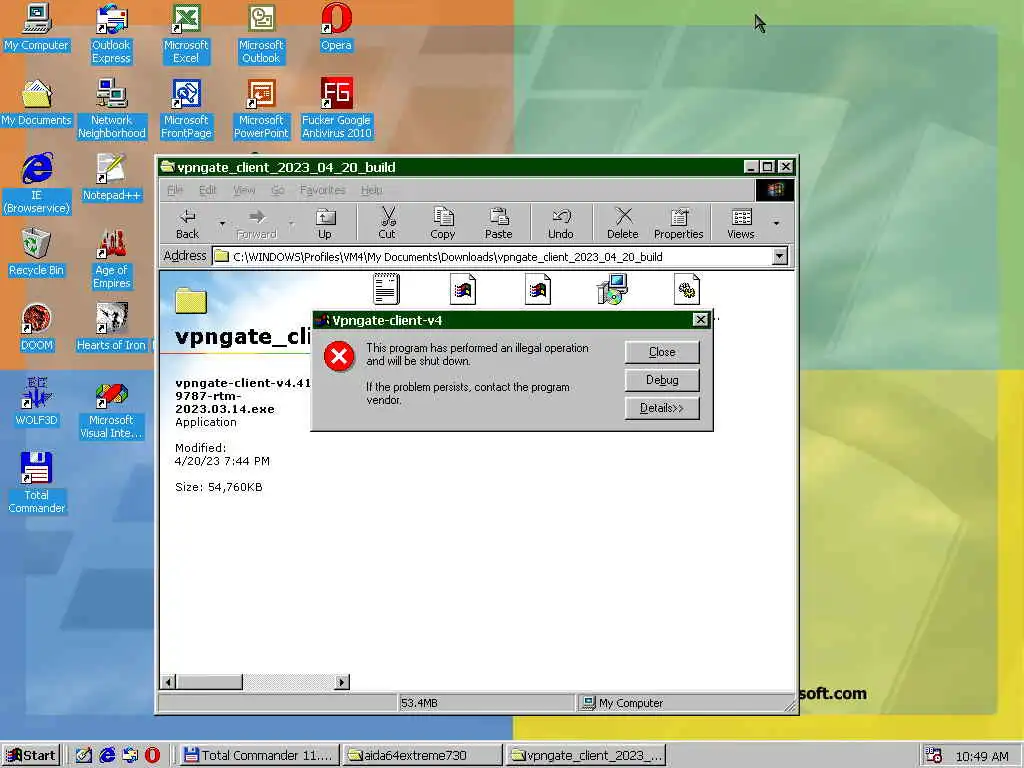Launch Notepad++ from the desktop
Viewport: 1024px width, 768px height.
pyautogui.click(x=111, y=178)
